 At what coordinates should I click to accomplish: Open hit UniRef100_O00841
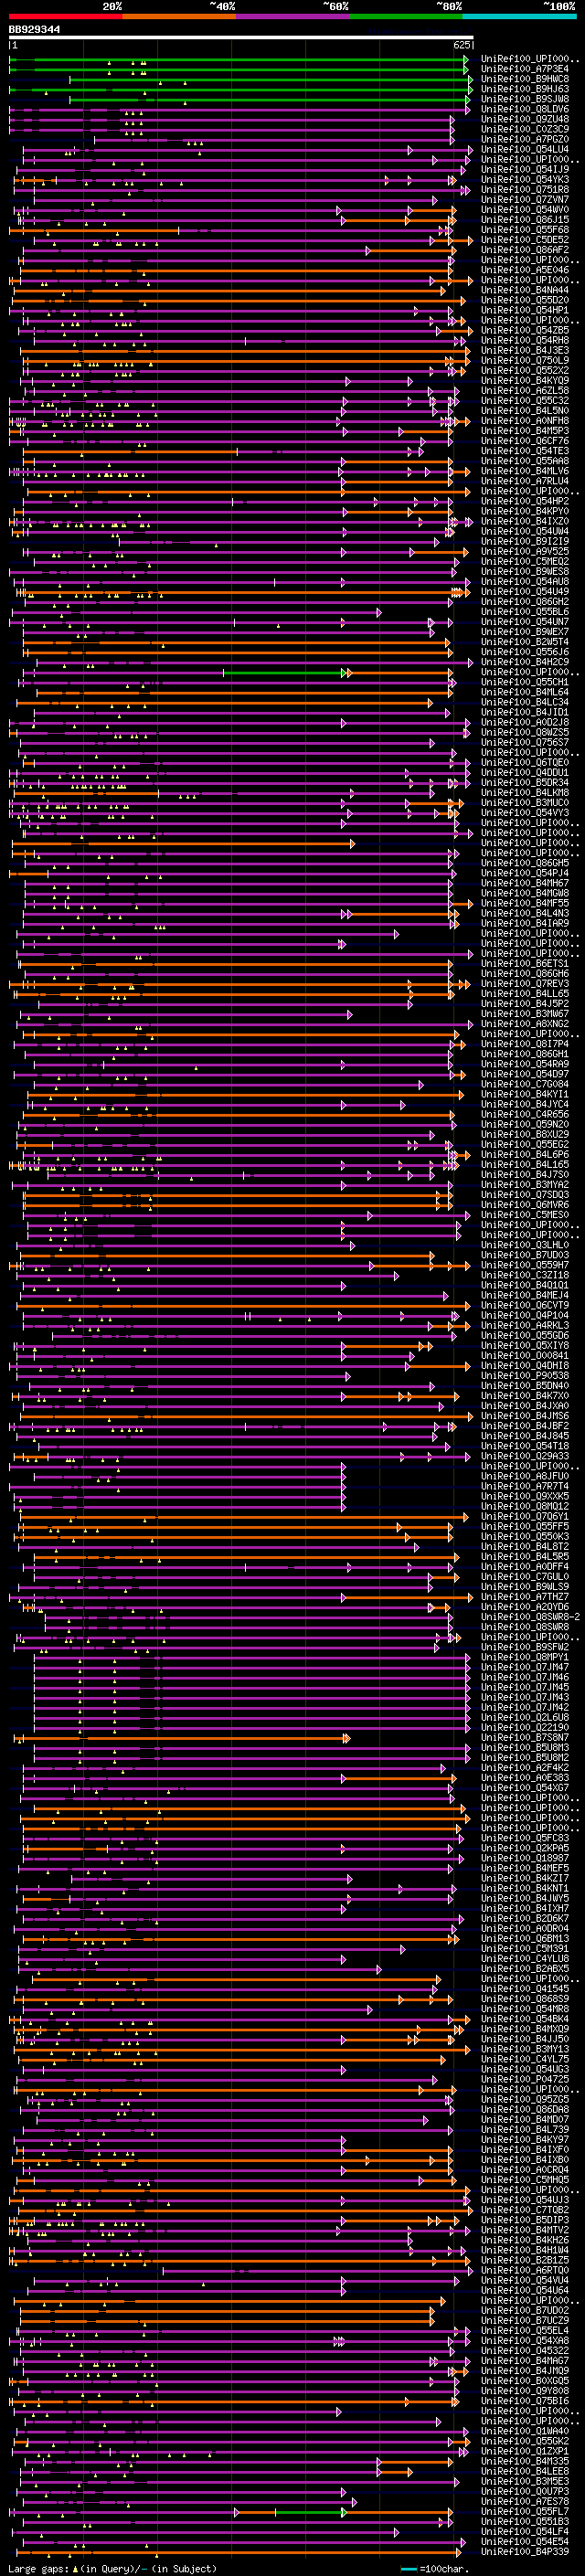pos(525,1356)
